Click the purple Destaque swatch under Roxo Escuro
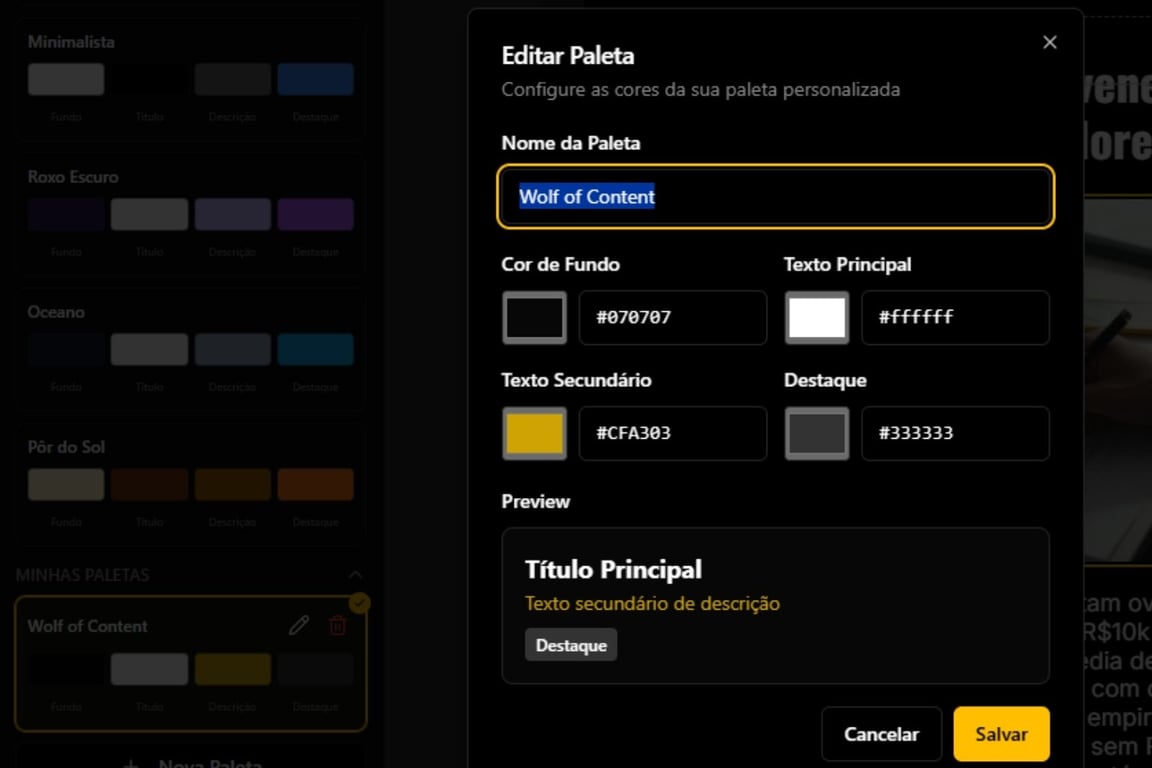 (x=316, y=213)
